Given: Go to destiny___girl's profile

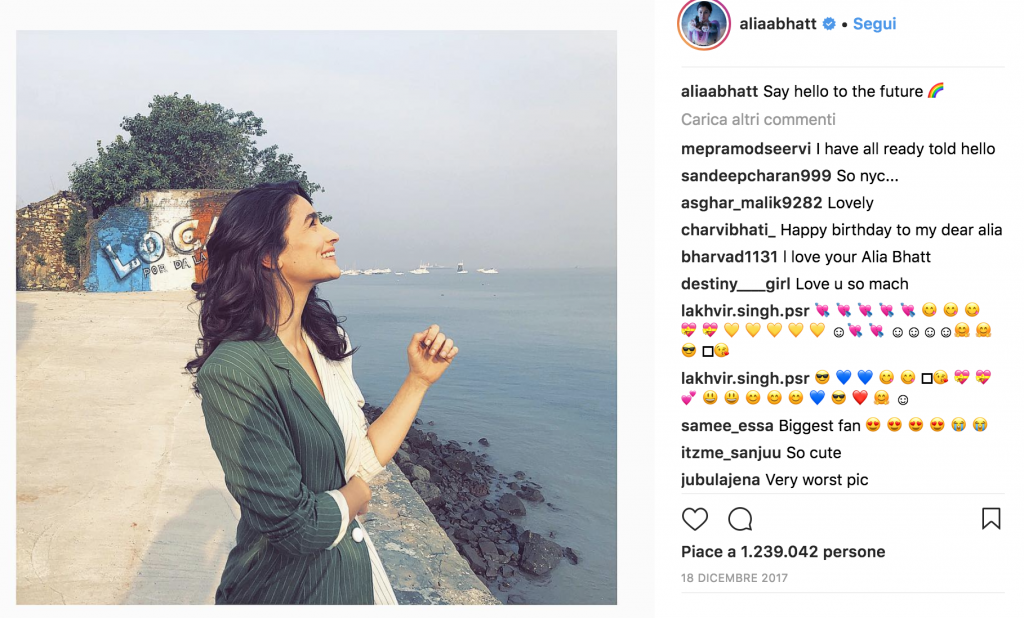Looking at the screenshot, I should click(735, 284).
